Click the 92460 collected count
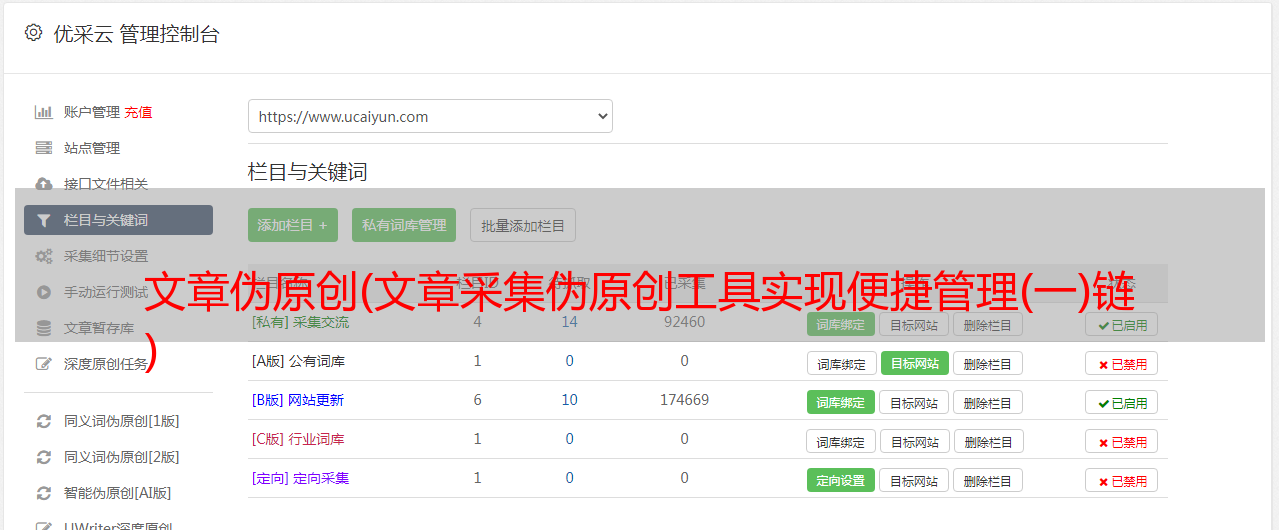This screenshot has width=1279, height=530. point(684,322)
